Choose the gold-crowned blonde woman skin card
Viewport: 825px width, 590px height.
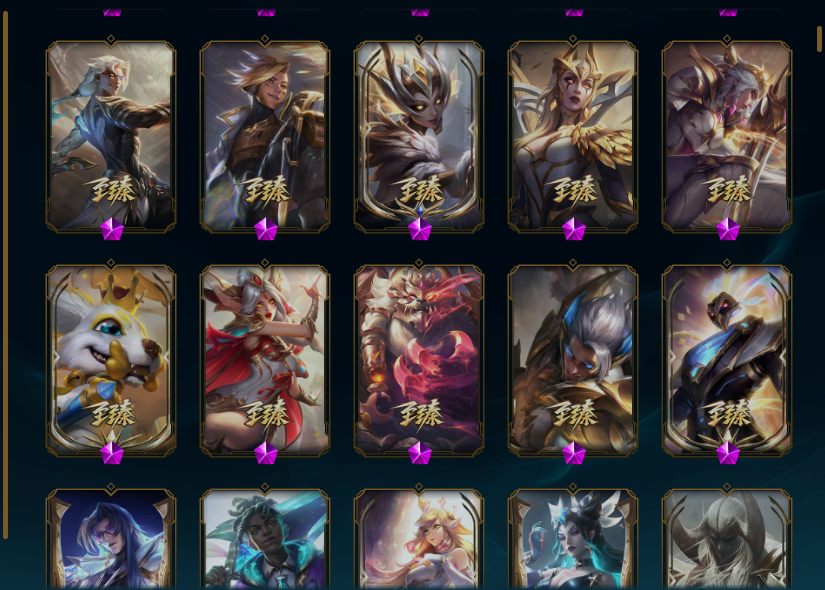(x=573, y=136)
